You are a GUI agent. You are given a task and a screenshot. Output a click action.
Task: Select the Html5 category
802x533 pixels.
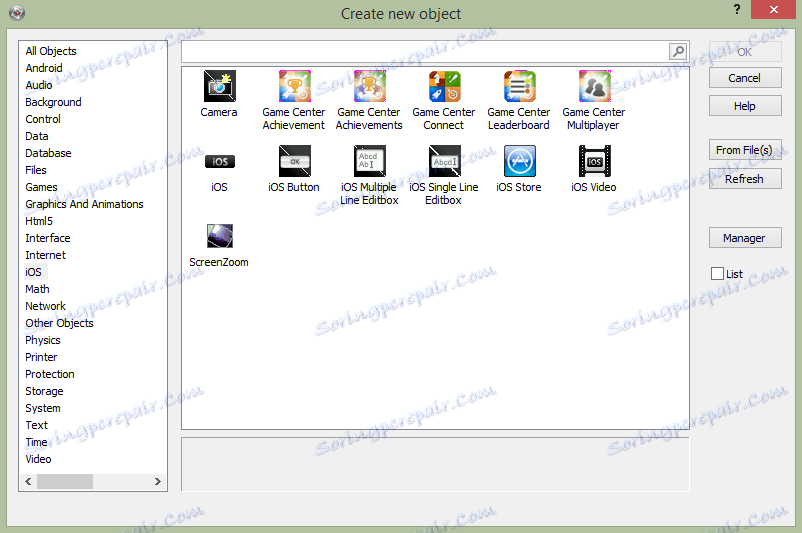point(39,221)
